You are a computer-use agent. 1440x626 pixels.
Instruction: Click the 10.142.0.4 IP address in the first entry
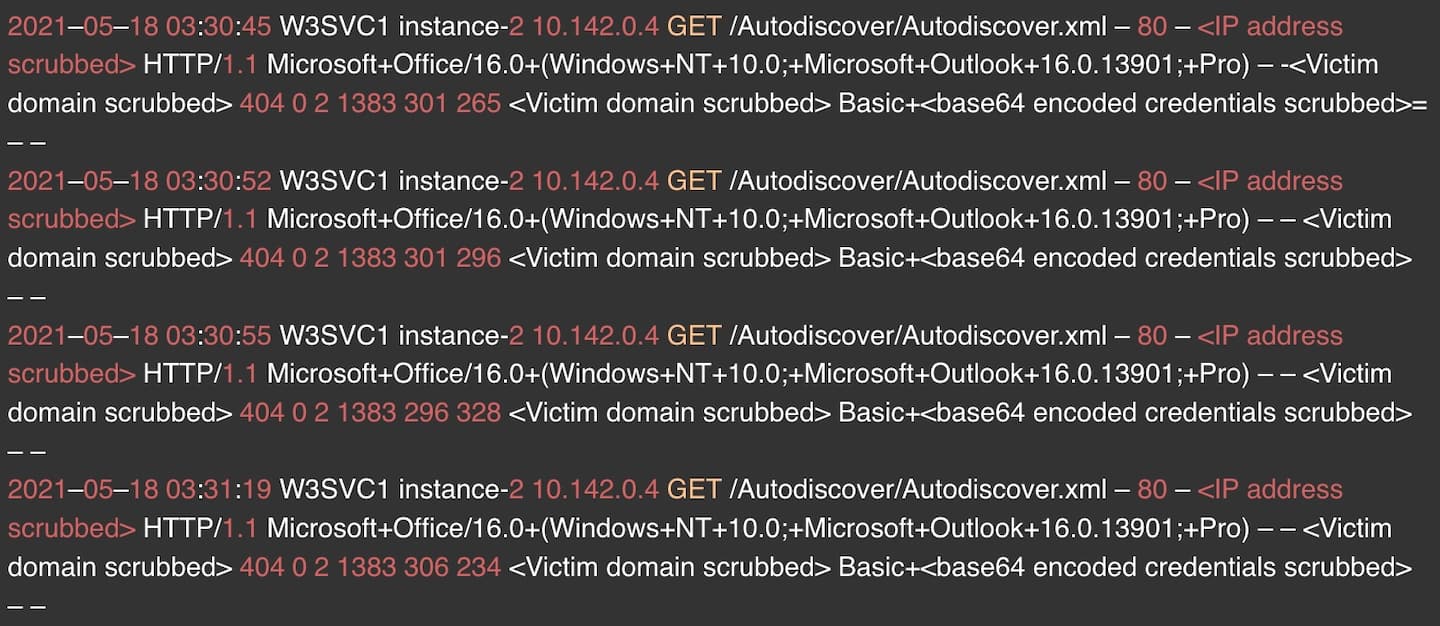pos(595,27)
